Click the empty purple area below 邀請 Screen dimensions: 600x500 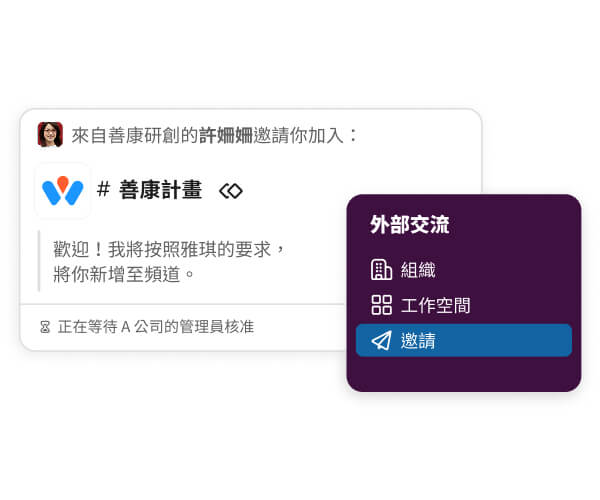click(464, 374)
